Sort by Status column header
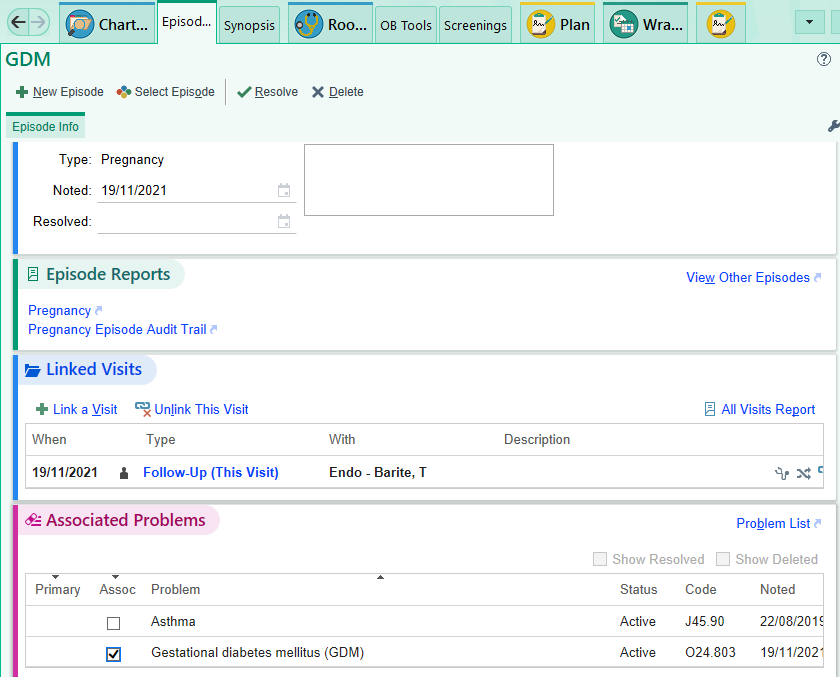This screenshot has height=677, width=840. 639,590
